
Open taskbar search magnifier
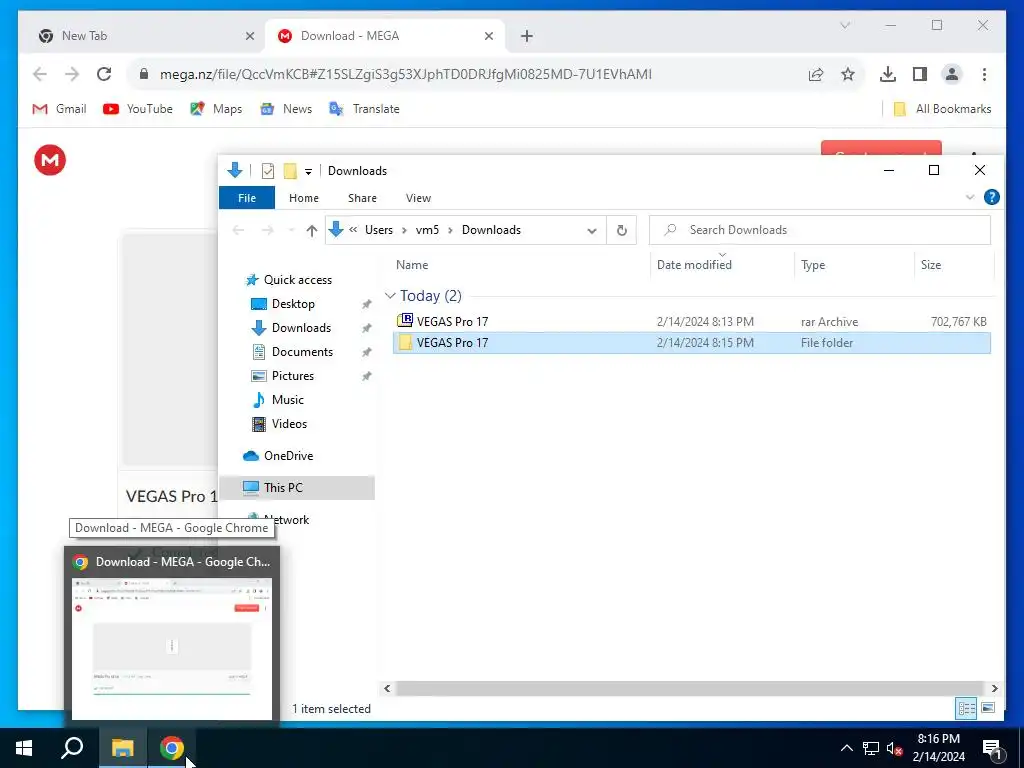[72, 748]
